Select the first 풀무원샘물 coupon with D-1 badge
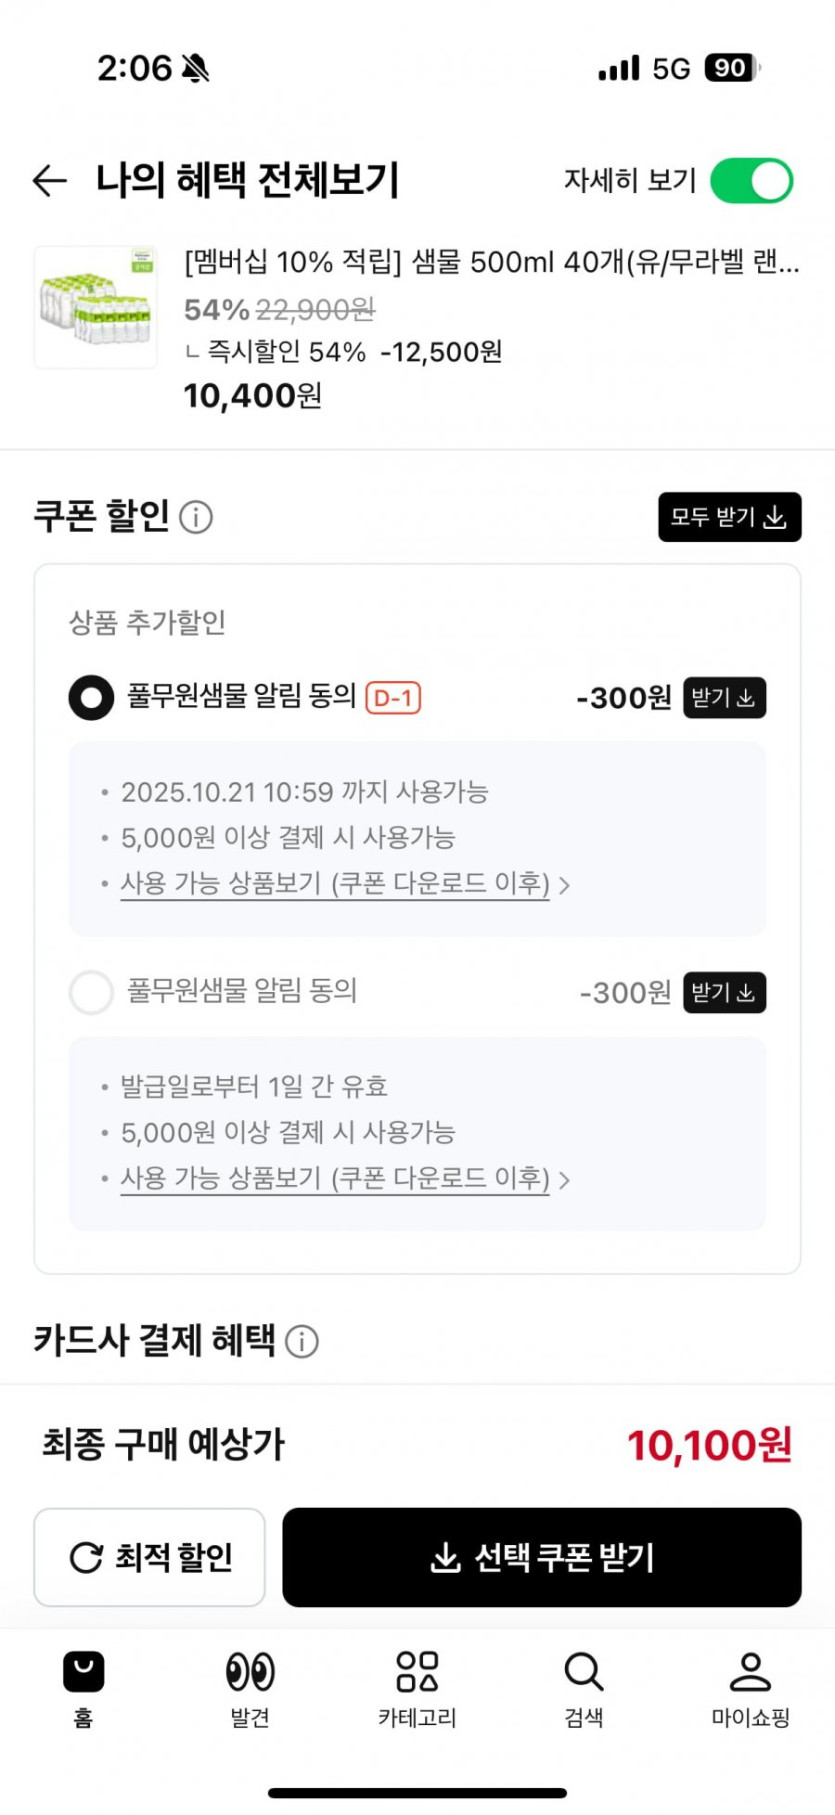The width and height of the screenshot is (835, 1815). 91,698
